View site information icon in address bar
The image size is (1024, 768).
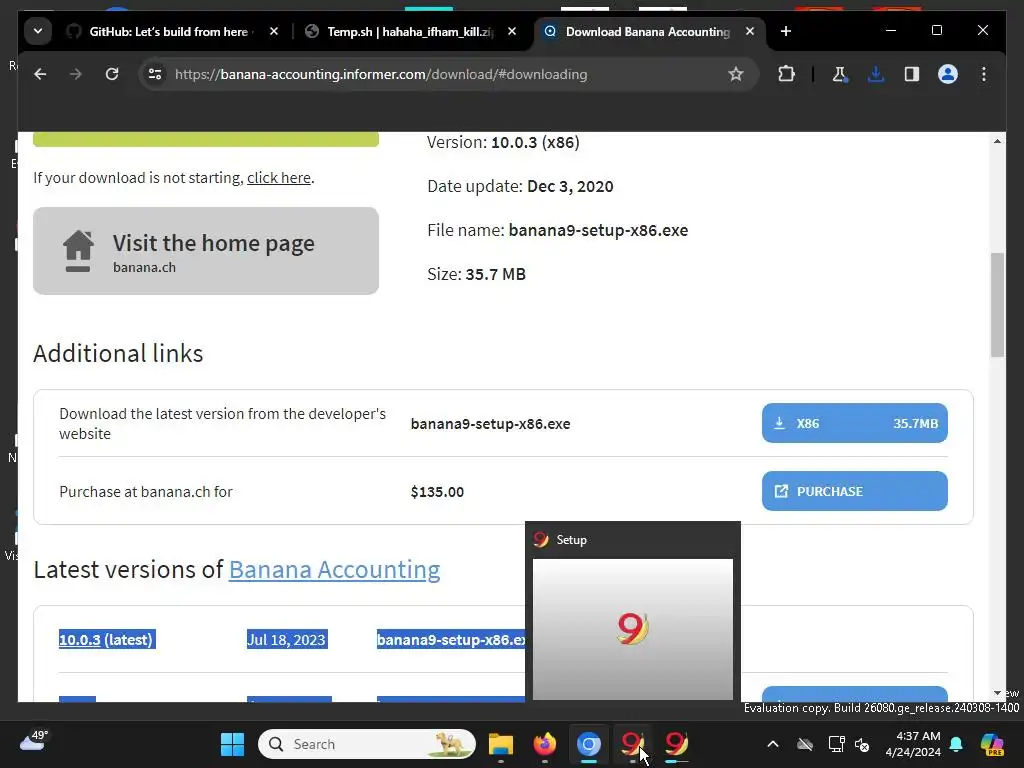pyautogui.click(x=155, y=74)
